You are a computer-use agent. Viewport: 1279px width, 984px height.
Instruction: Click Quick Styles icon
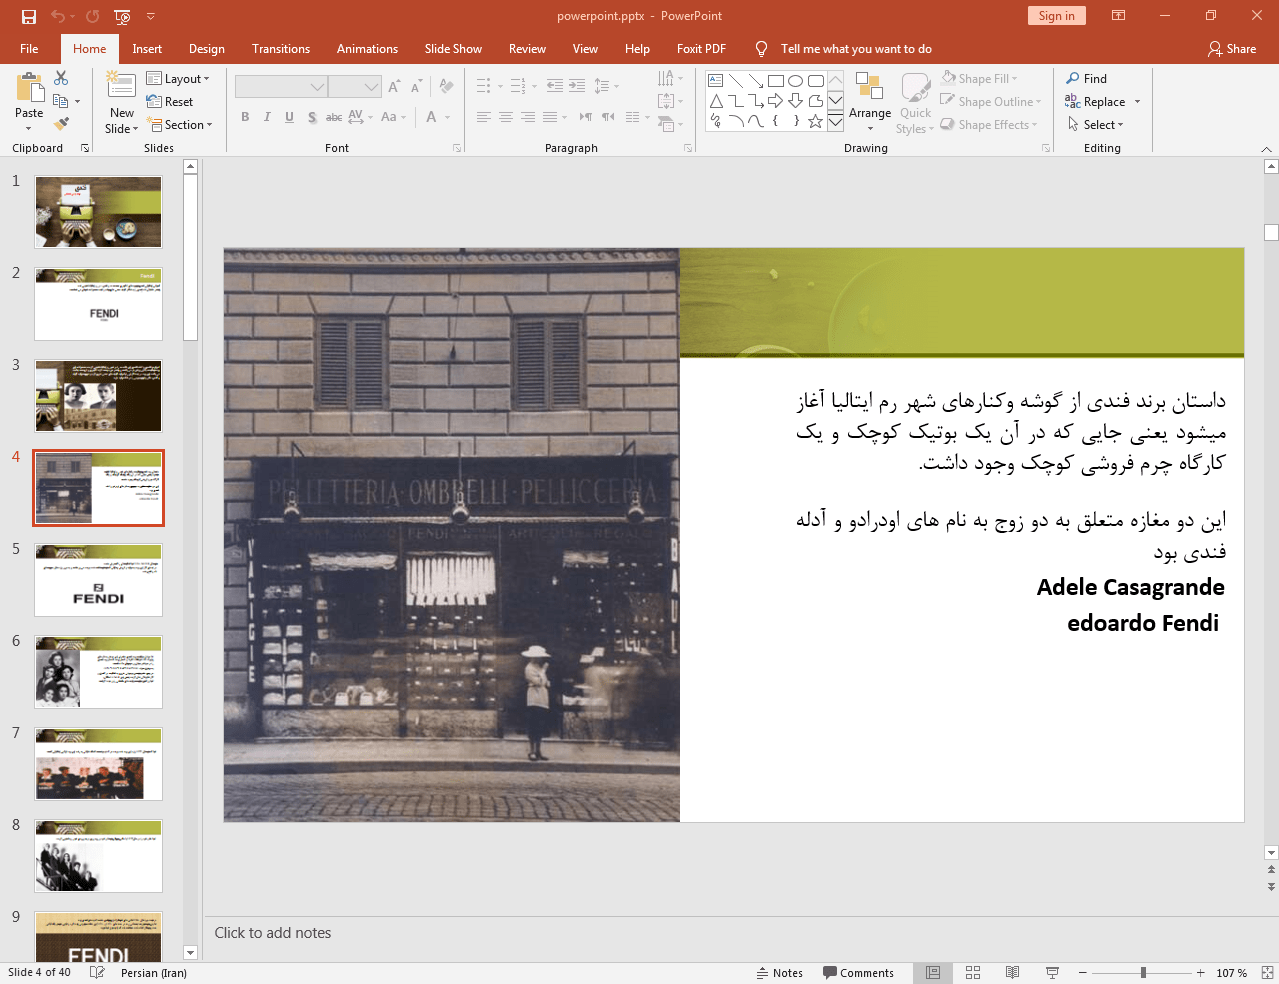point(915,103)
